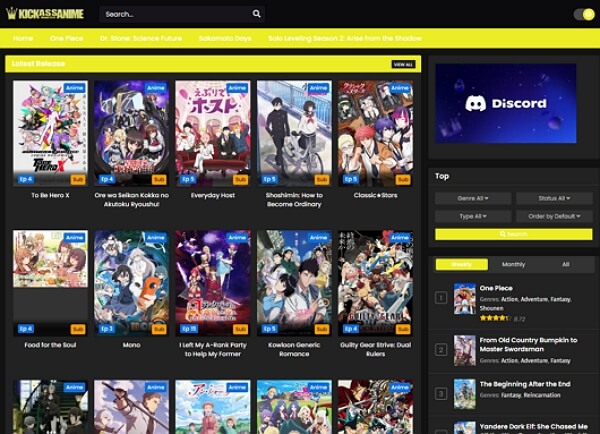Click the To Be Hero X title
Screen dimensions: 600x434
(50, 195)
